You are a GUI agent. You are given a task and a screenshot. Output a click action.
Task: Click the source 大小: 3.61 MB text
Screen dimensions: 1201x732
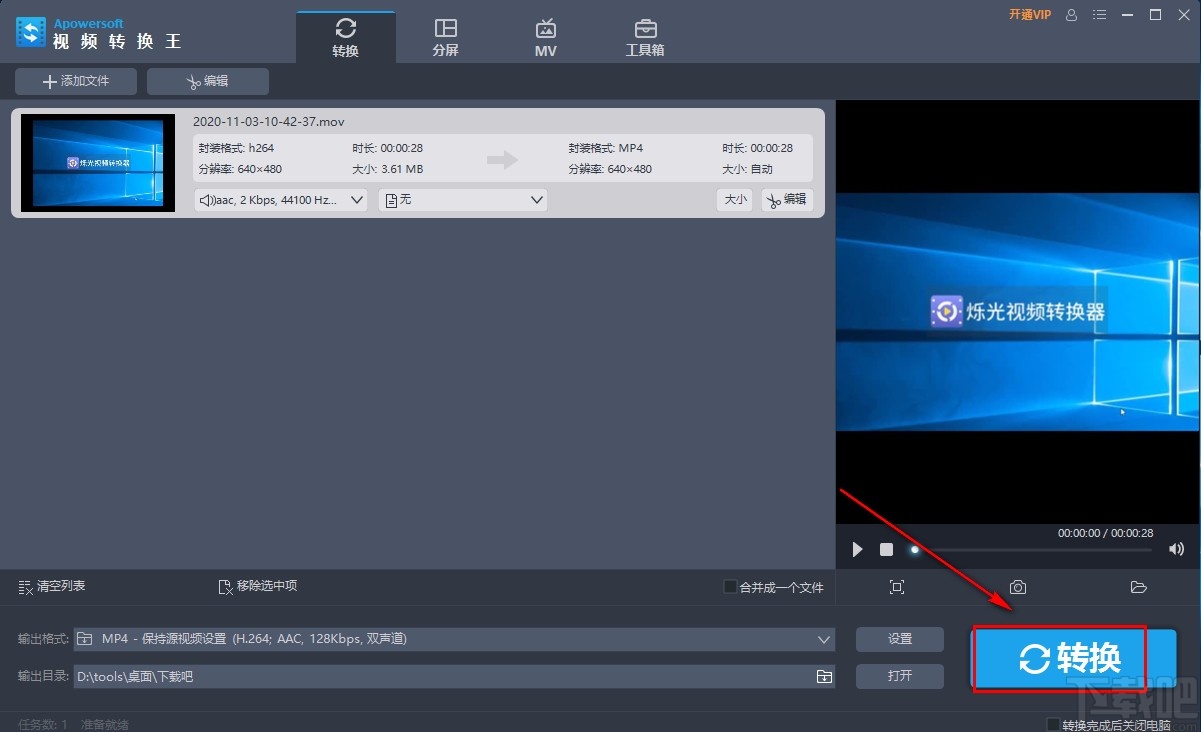click(x=387, y=169)
